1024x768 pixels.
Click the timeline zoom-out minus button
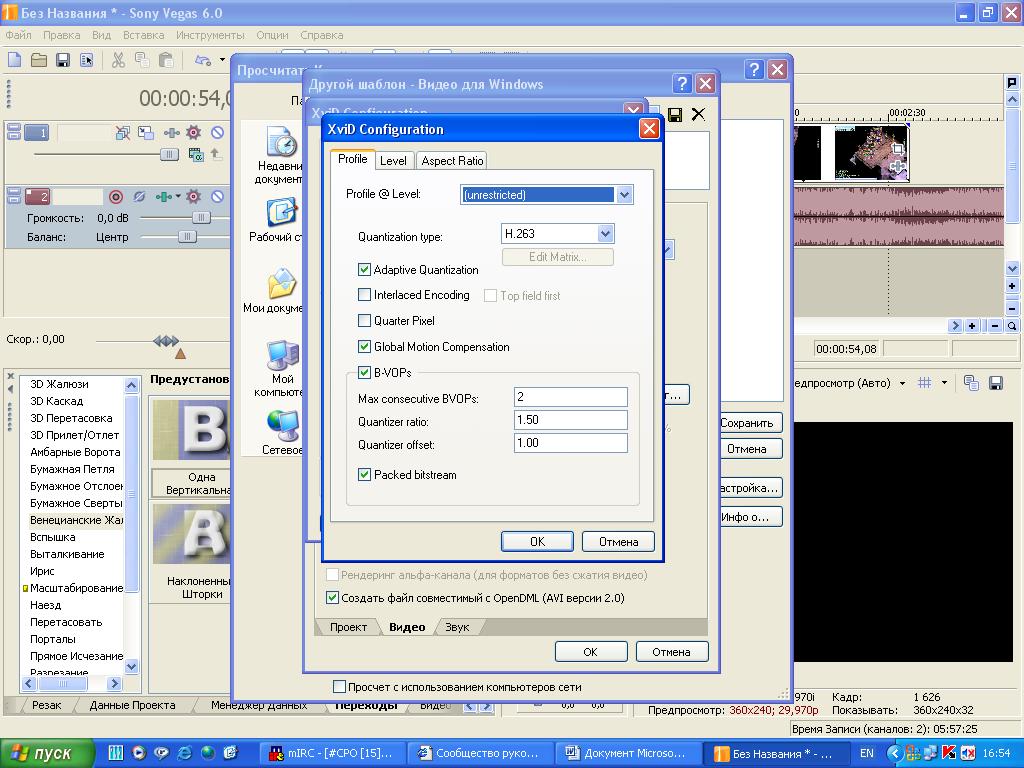[995, 326]
